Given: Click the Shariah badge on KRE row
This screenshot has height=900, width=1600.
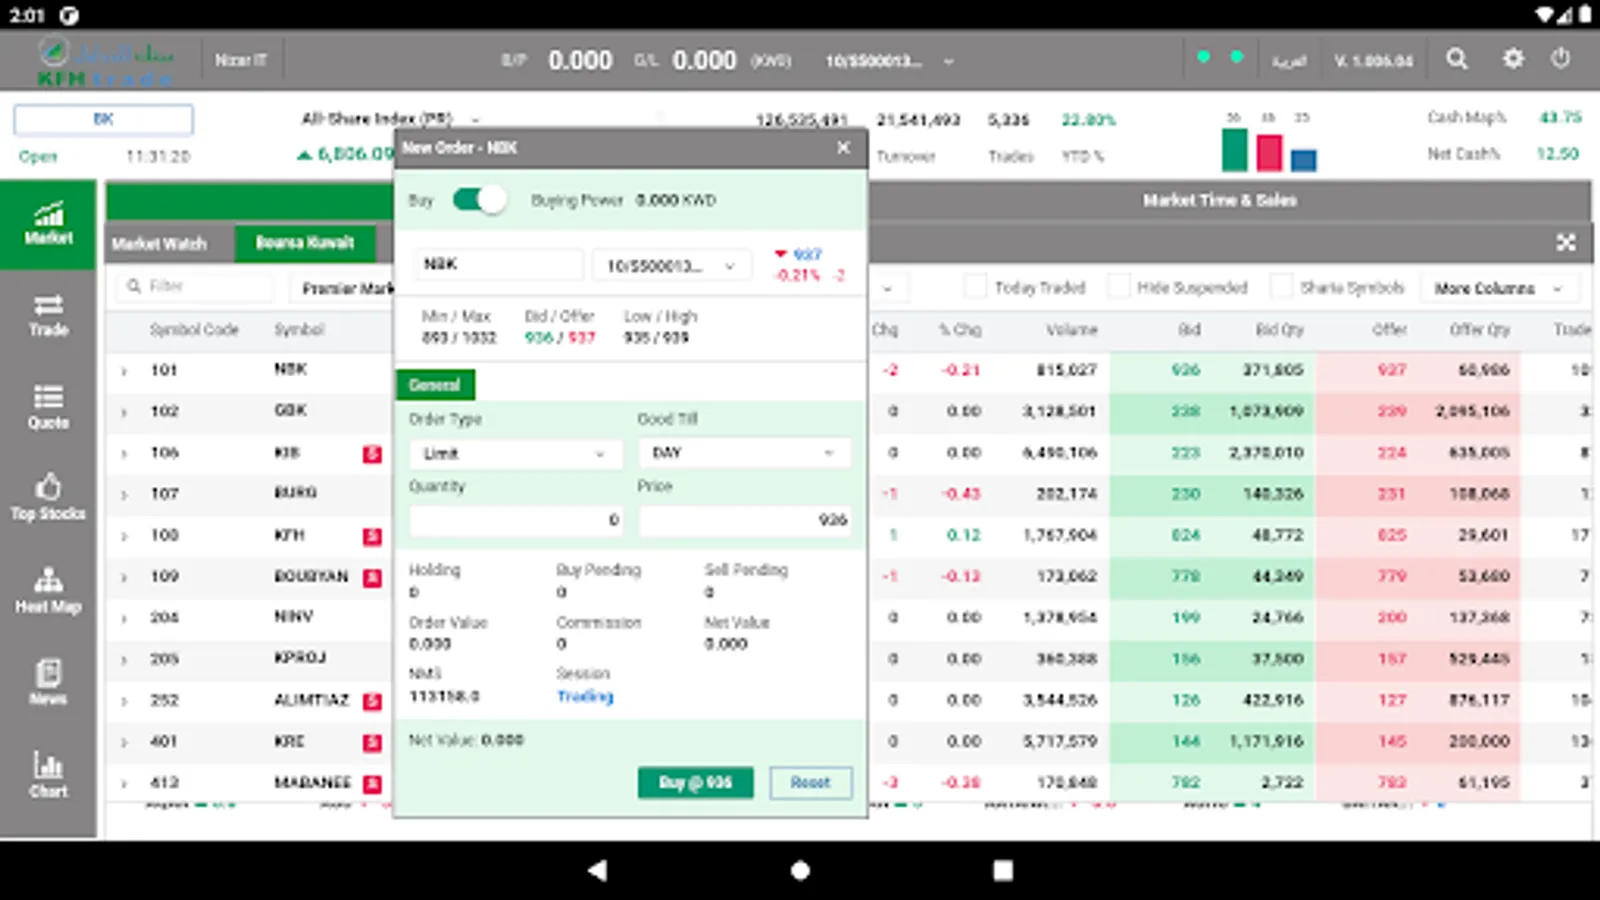Looking at the screenshot, I should pyautogui.click(x=372, y=742).
